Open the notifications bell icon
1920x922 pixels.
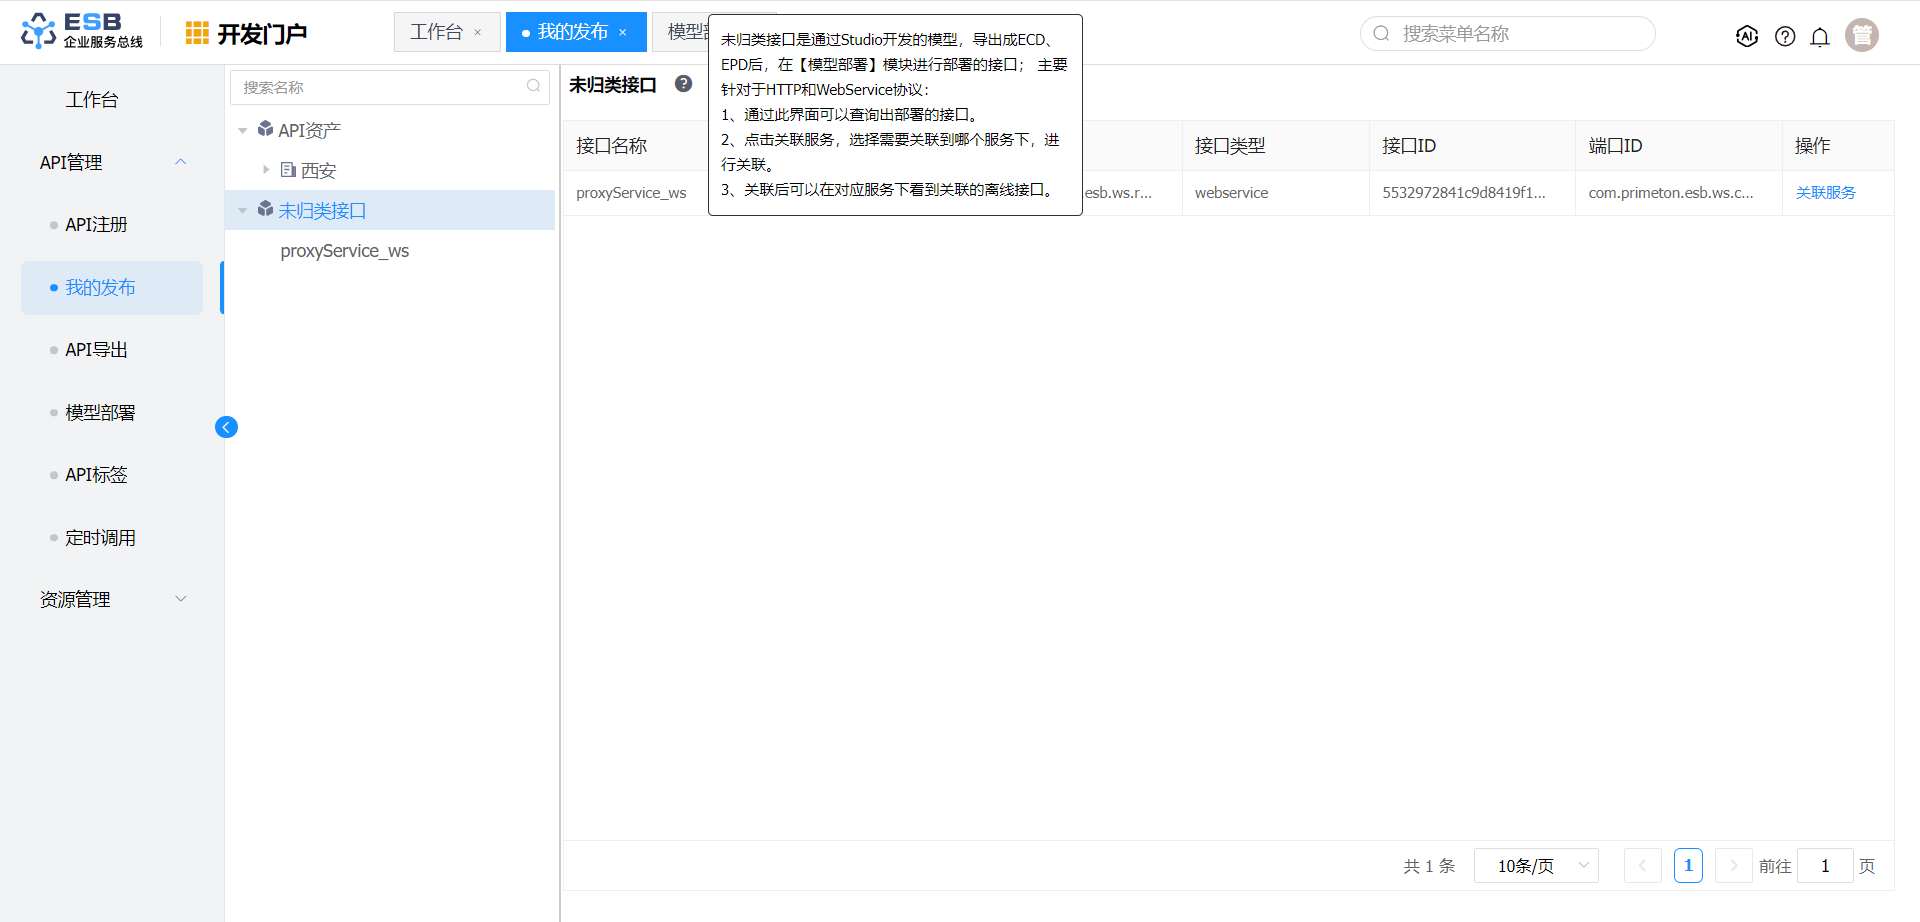pos(1820,37)
